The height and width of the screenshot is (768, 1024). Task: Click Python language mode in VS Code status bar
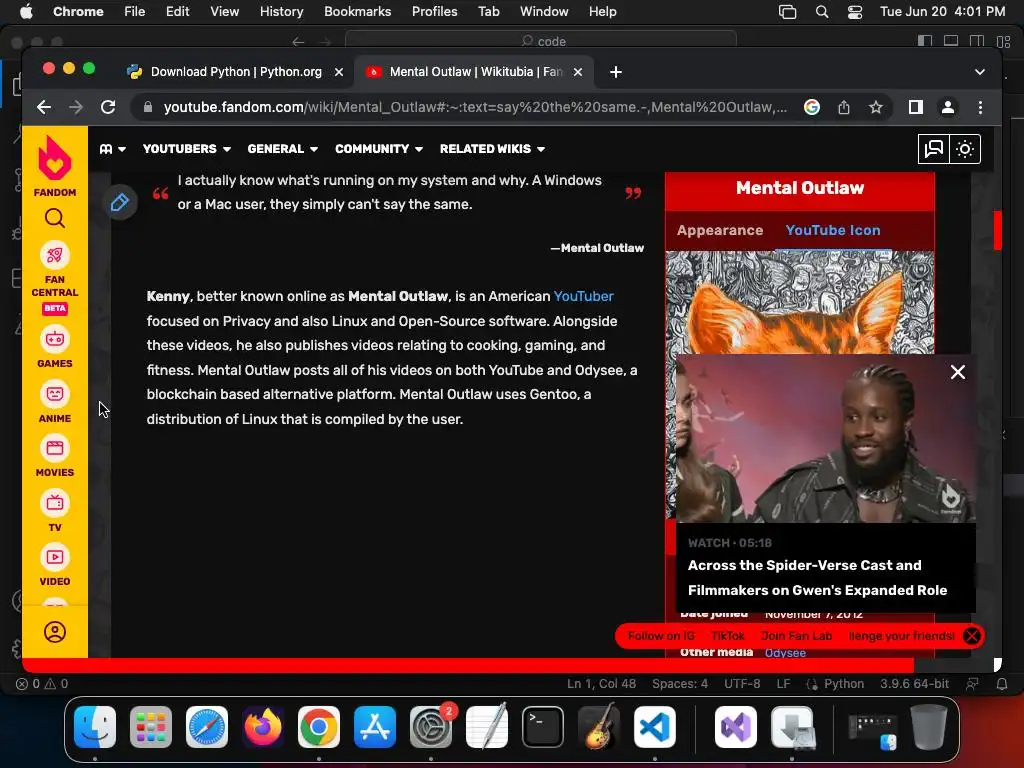(844, 684)
